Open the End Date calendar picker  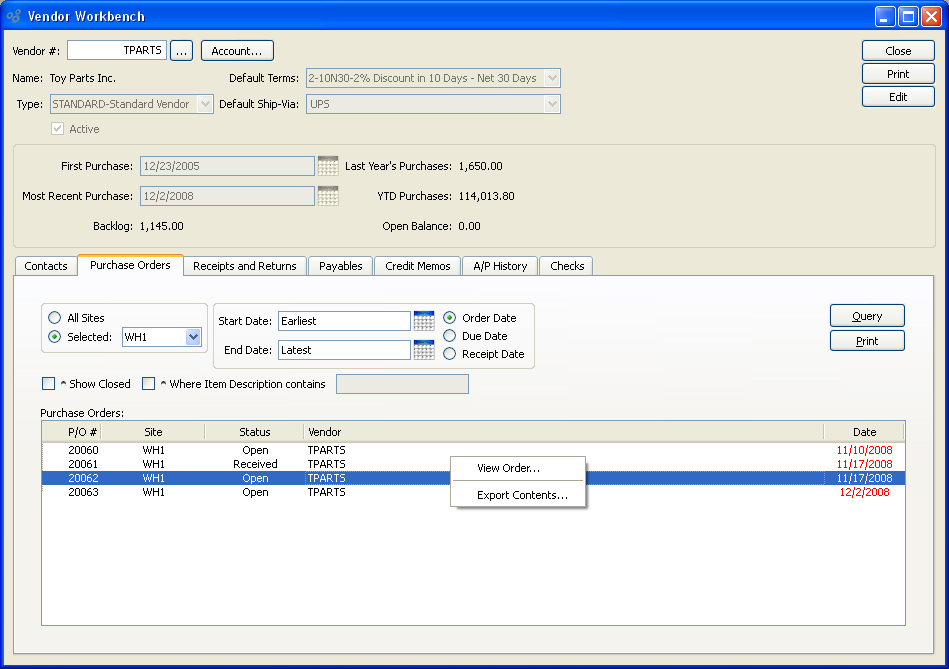tap(424, 350)
